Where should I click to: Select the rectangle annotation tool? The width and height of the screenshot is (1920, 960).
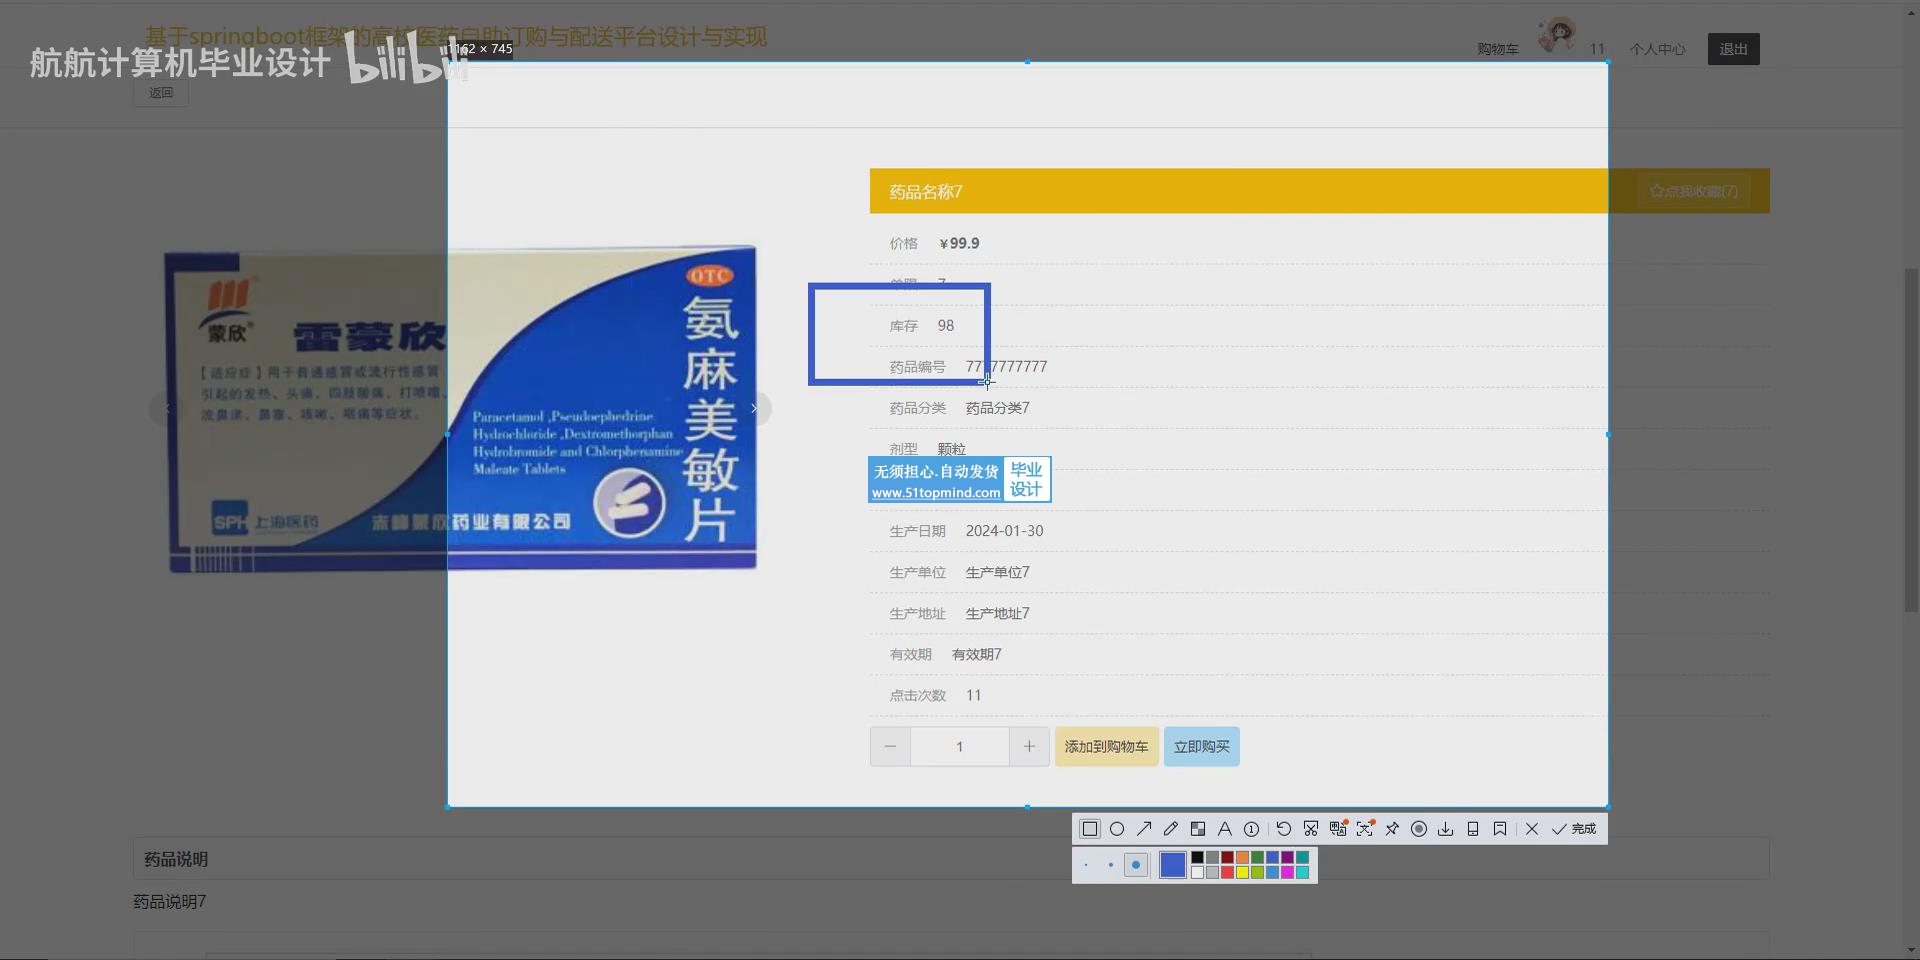tap(1090, 829)
